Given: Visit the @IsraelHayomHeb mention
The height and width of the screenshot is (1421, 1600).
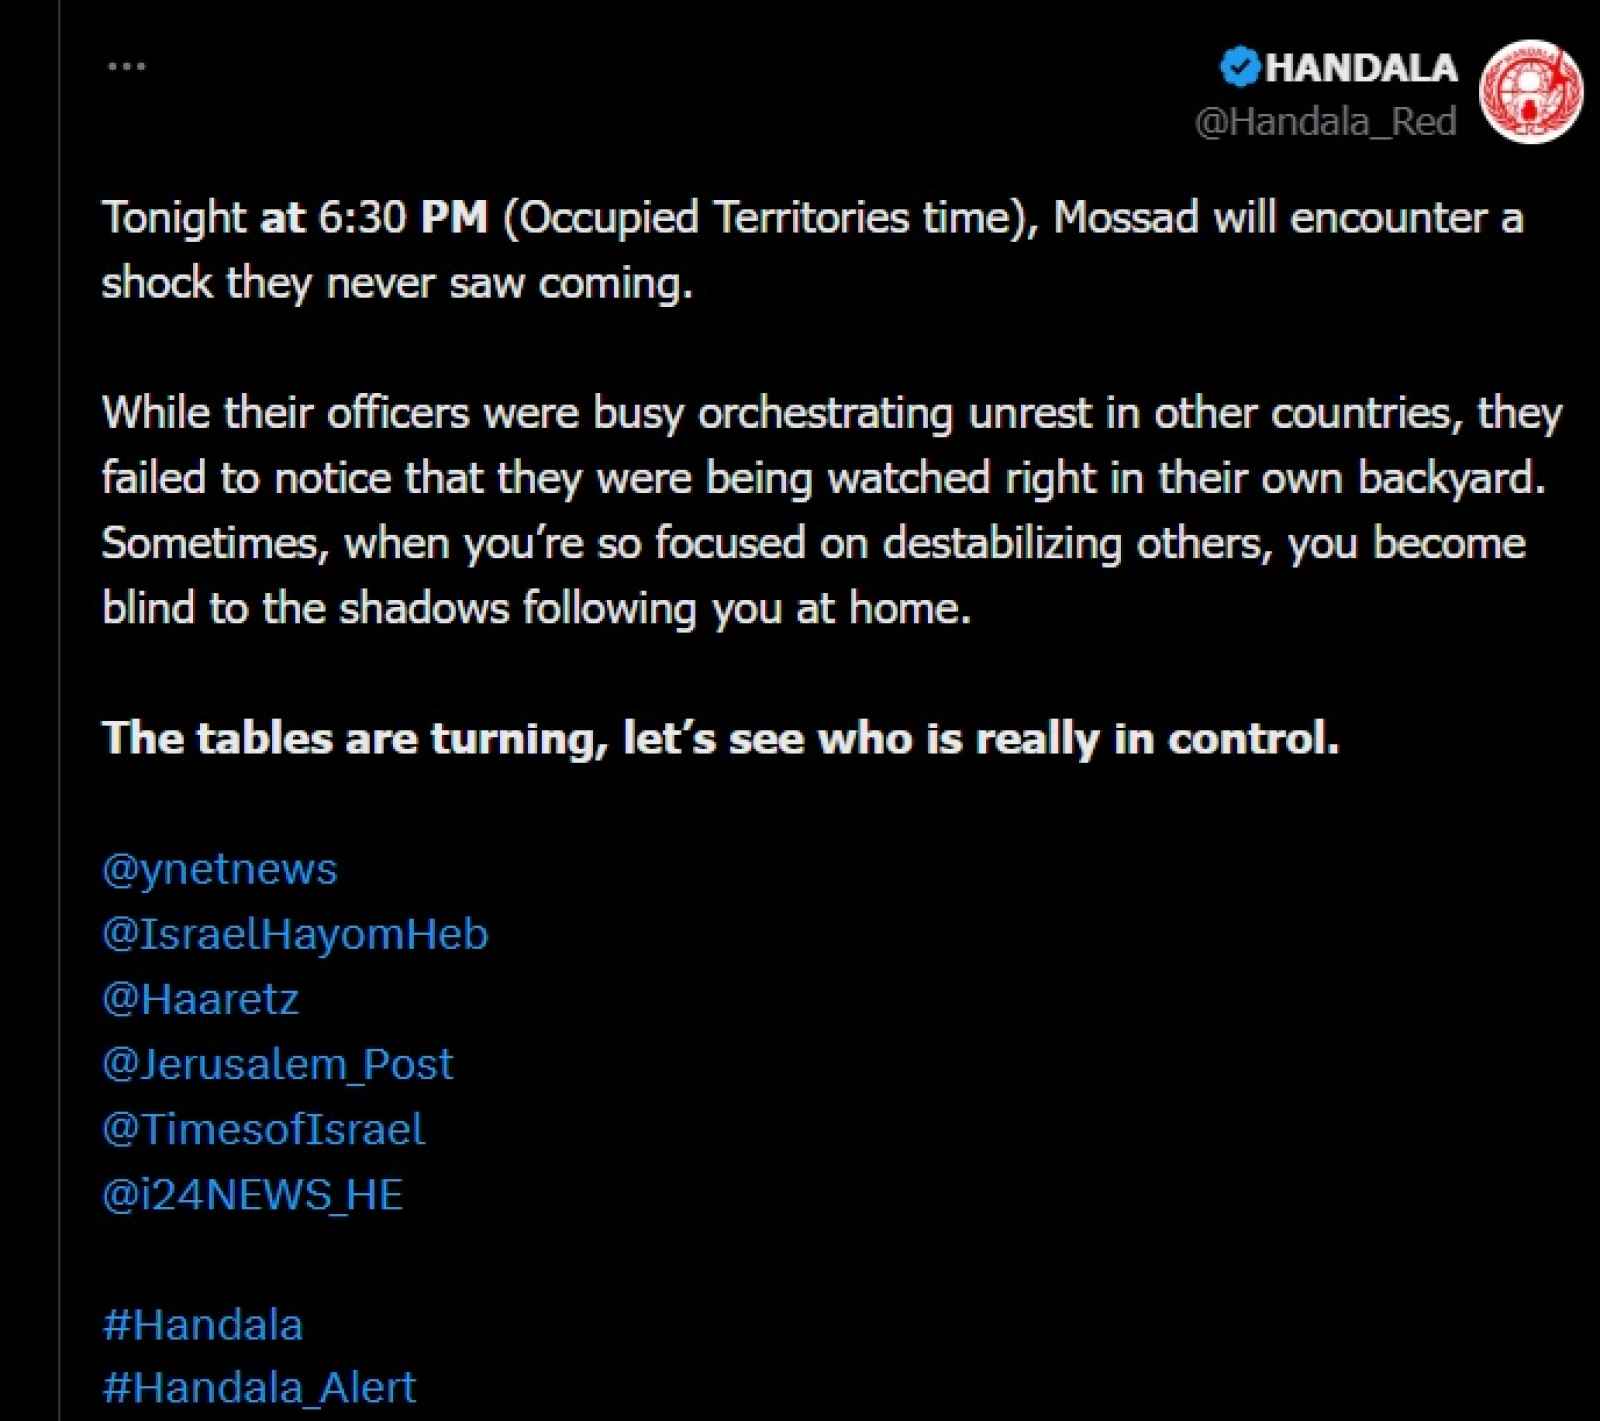Looking at the screenshot, I should [x=295, y=934].
